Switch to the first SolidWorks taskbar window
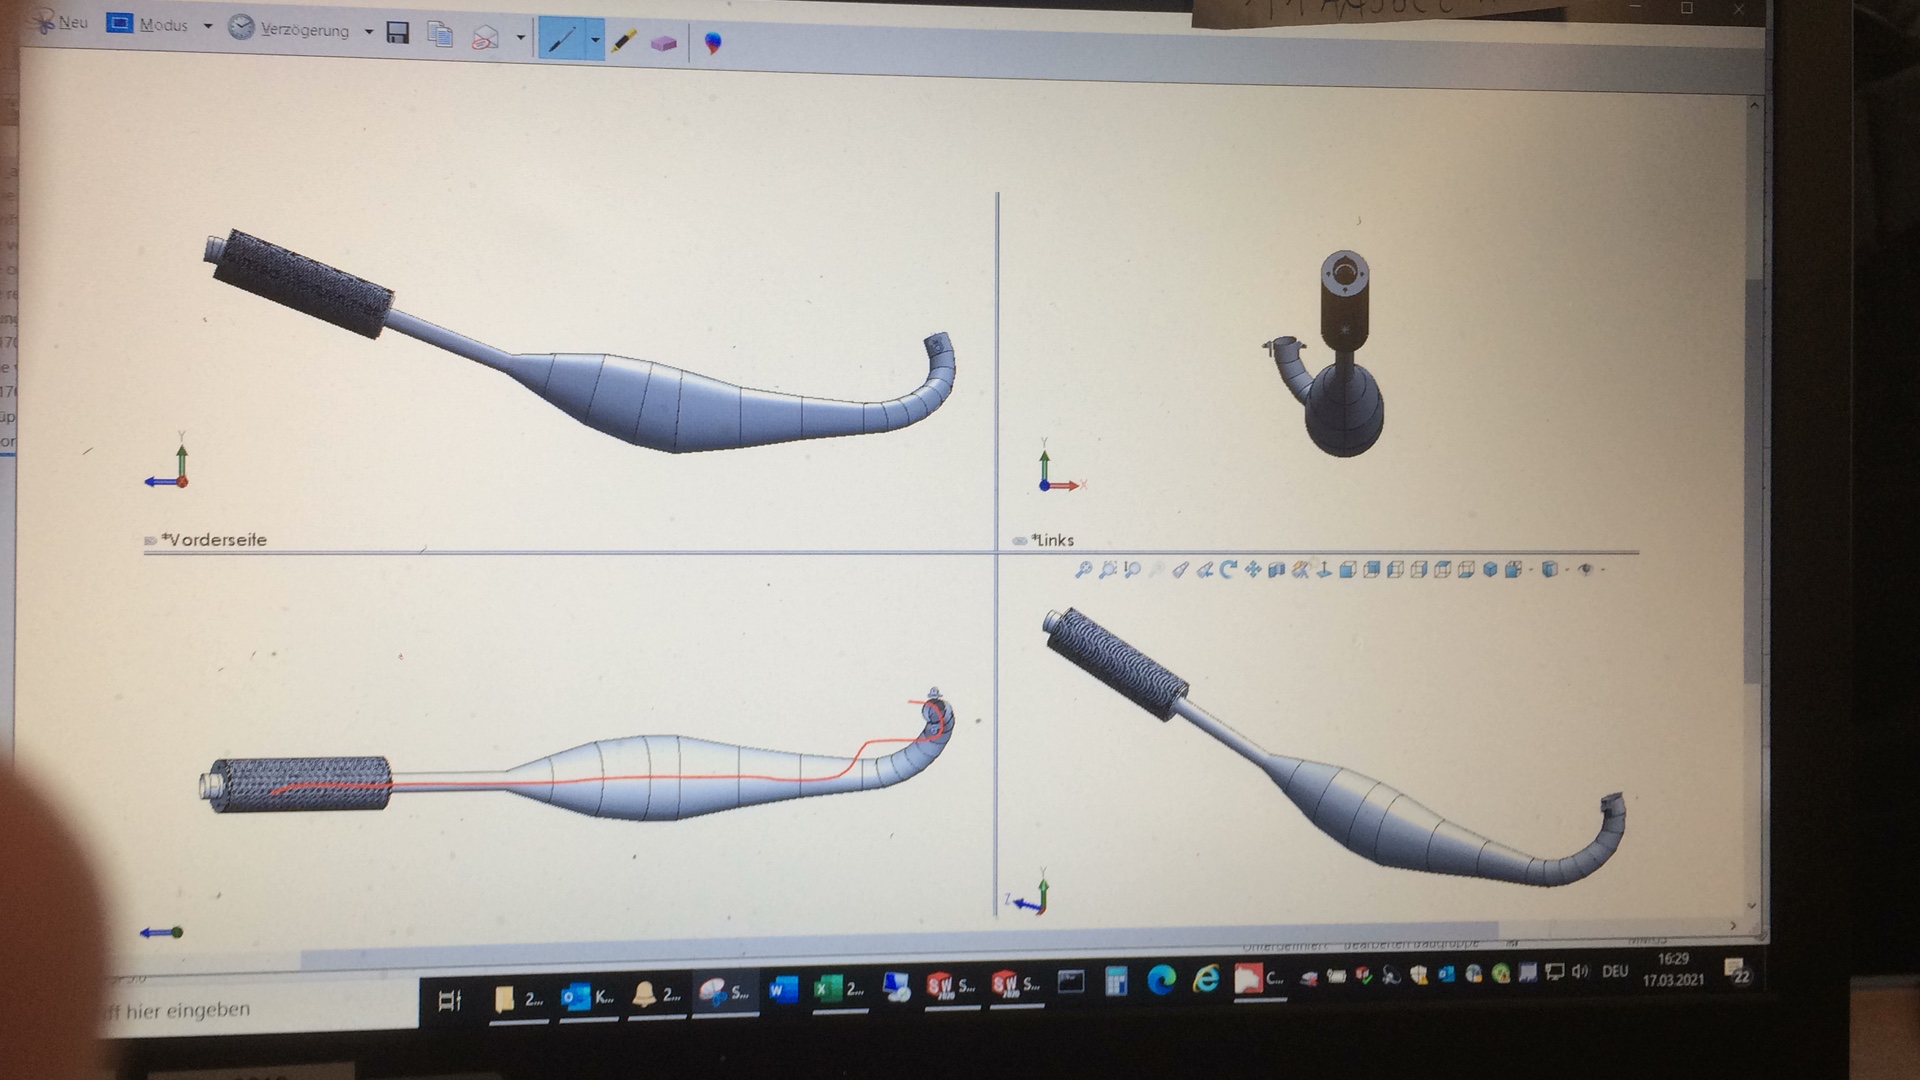Screen dimensions: 1920x1080 950,986
